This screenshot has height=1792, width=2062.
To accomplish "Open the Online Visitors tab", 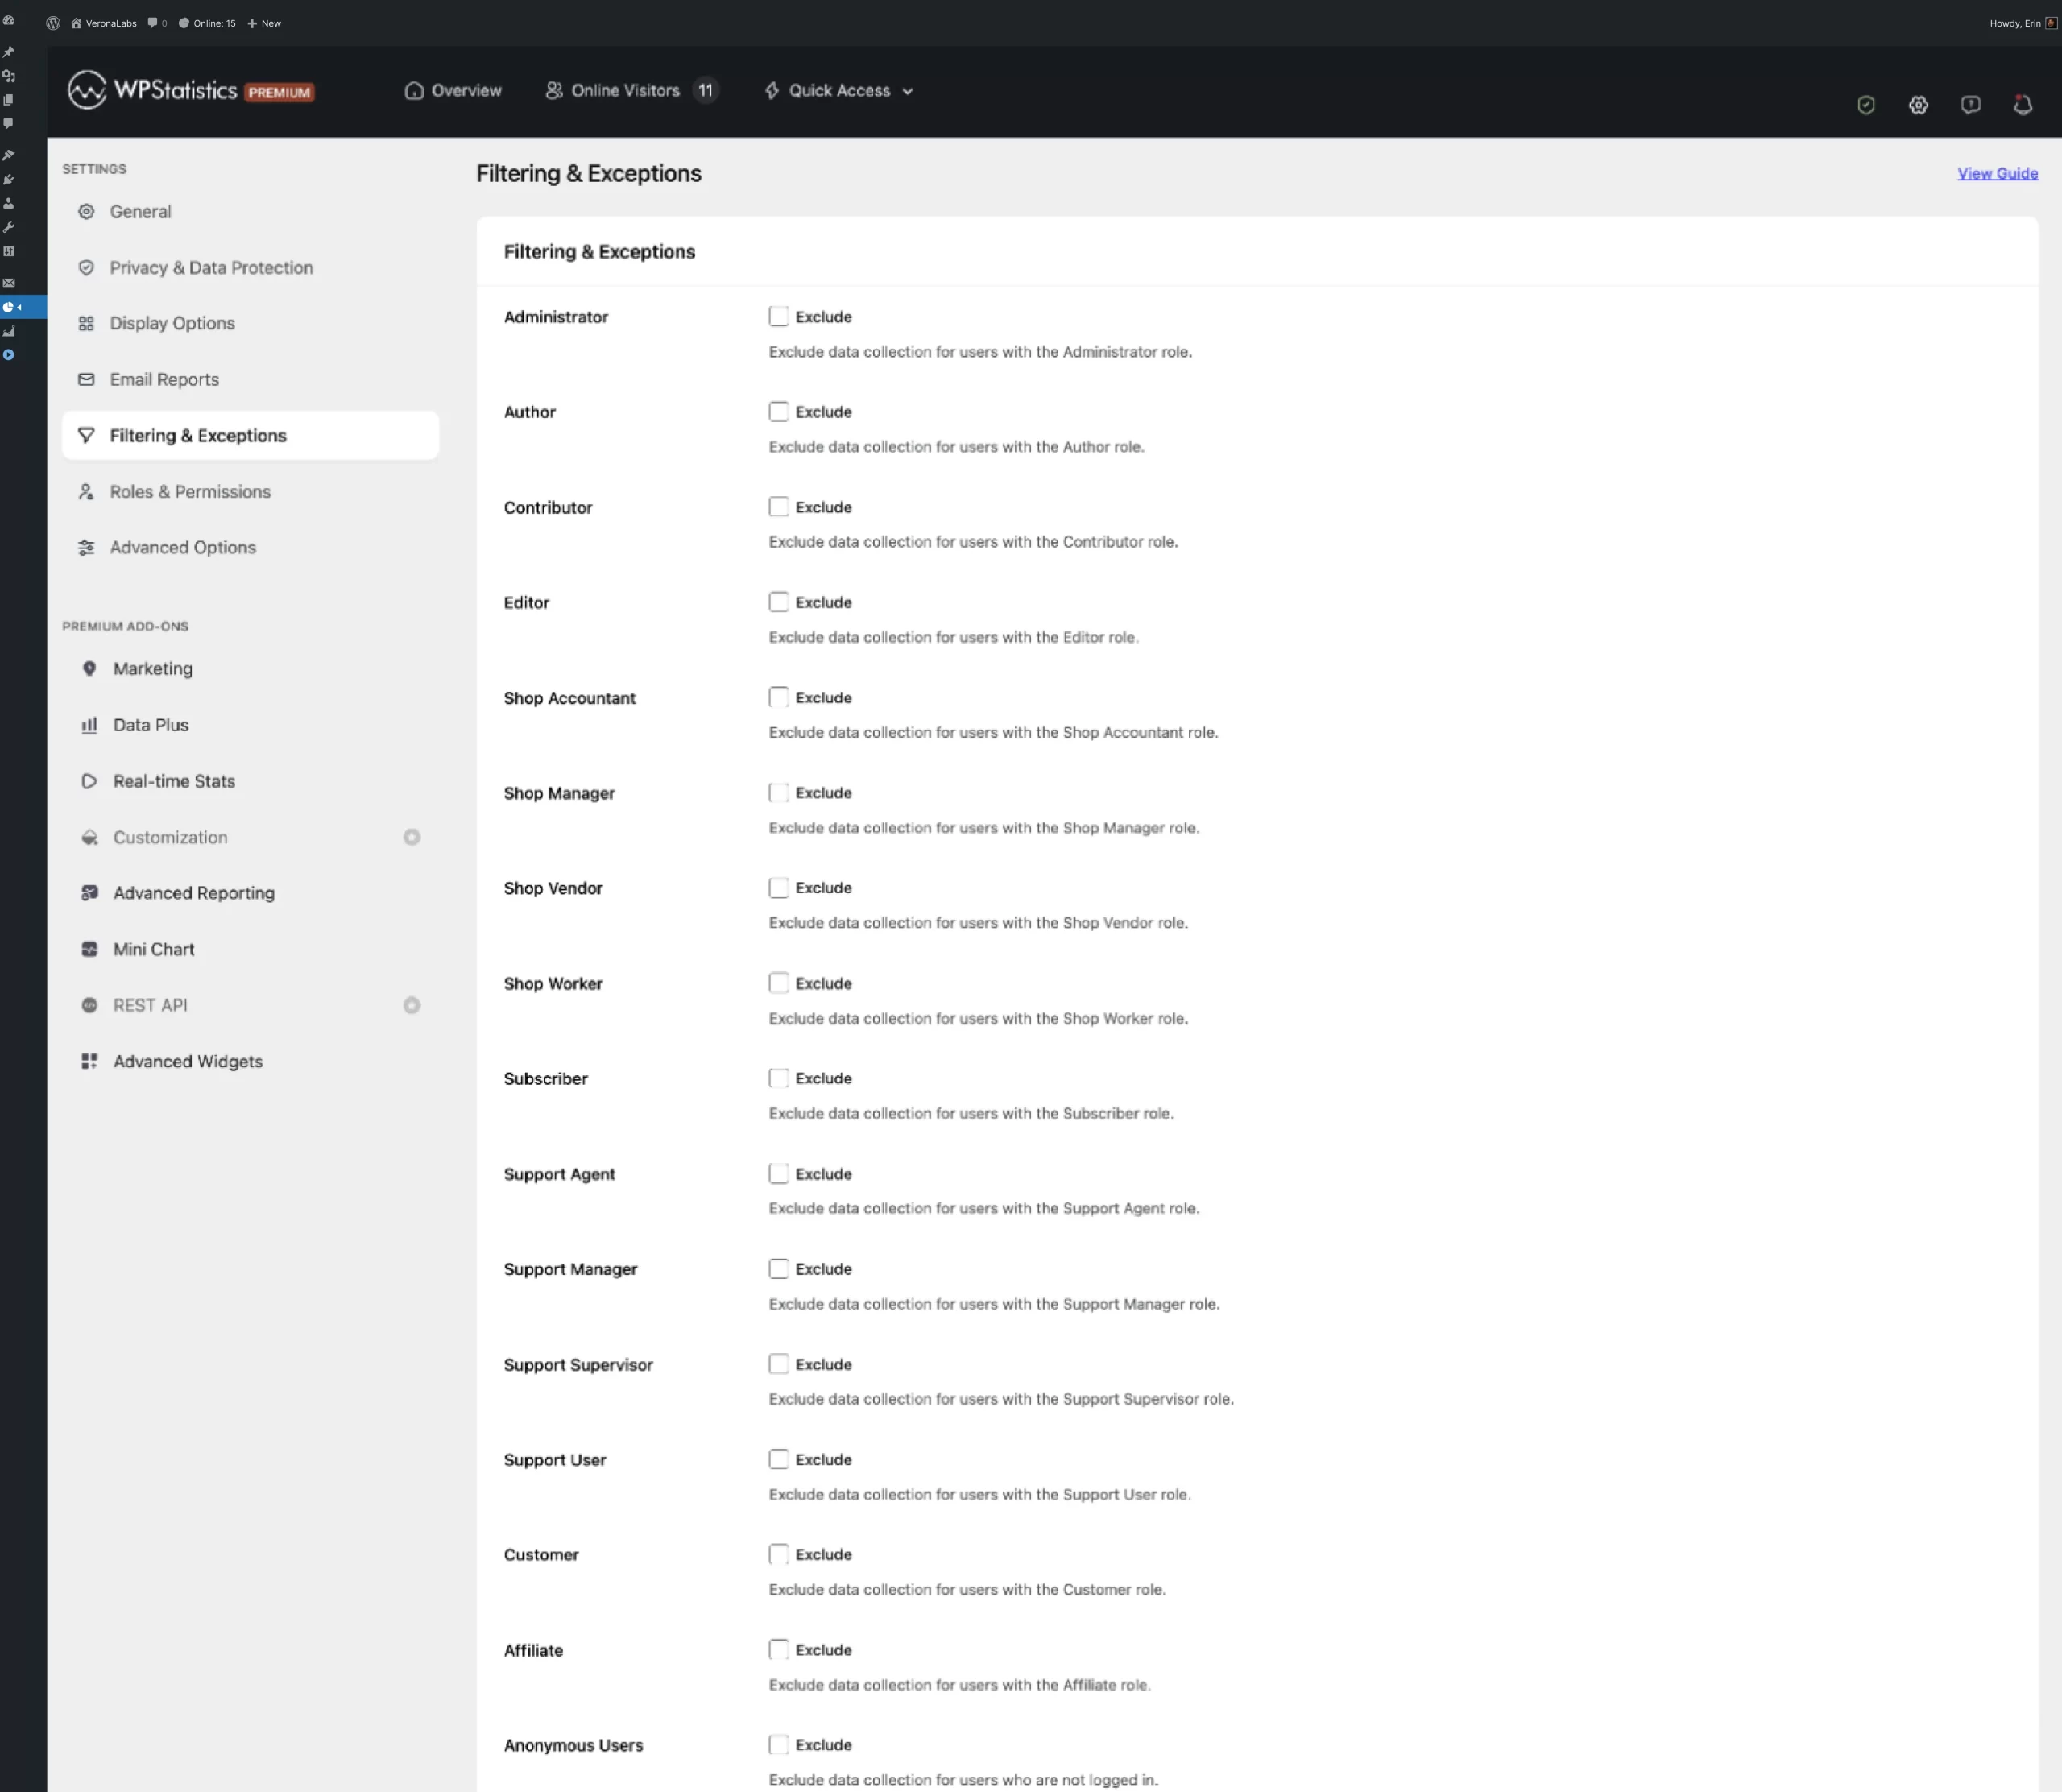I will click(x=631, y=91).
